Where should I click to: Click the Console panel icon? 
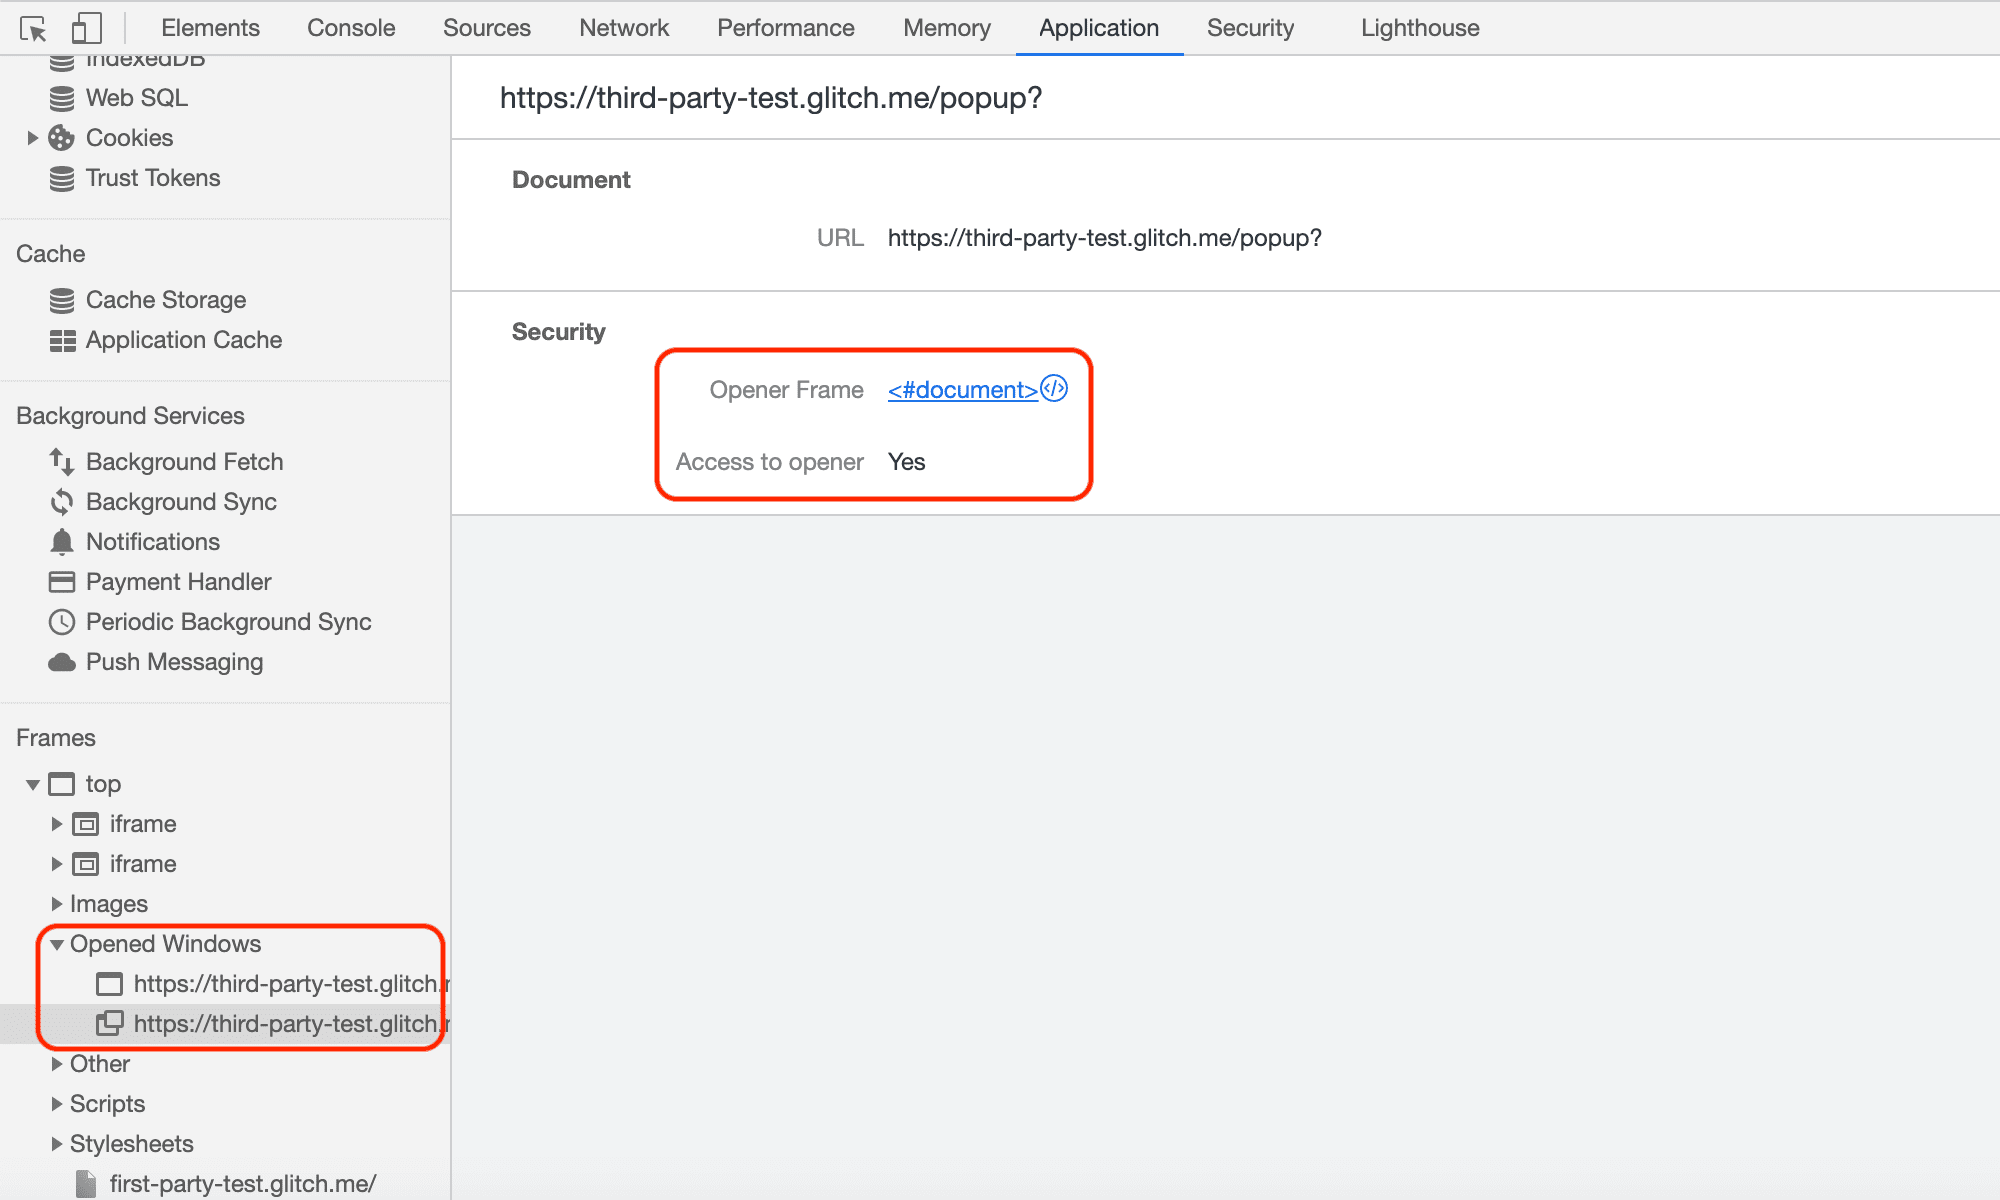click(350, 27)
